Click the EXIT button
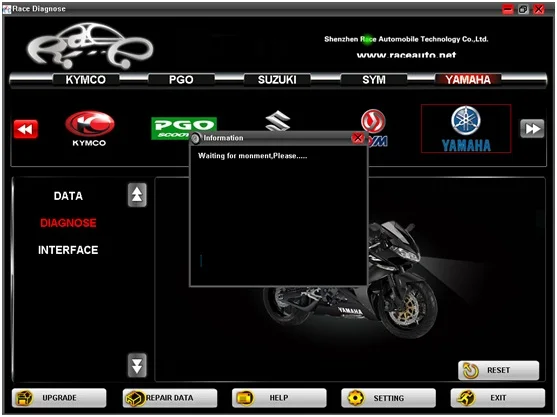 pyautogui.click(x=498, y=398)
